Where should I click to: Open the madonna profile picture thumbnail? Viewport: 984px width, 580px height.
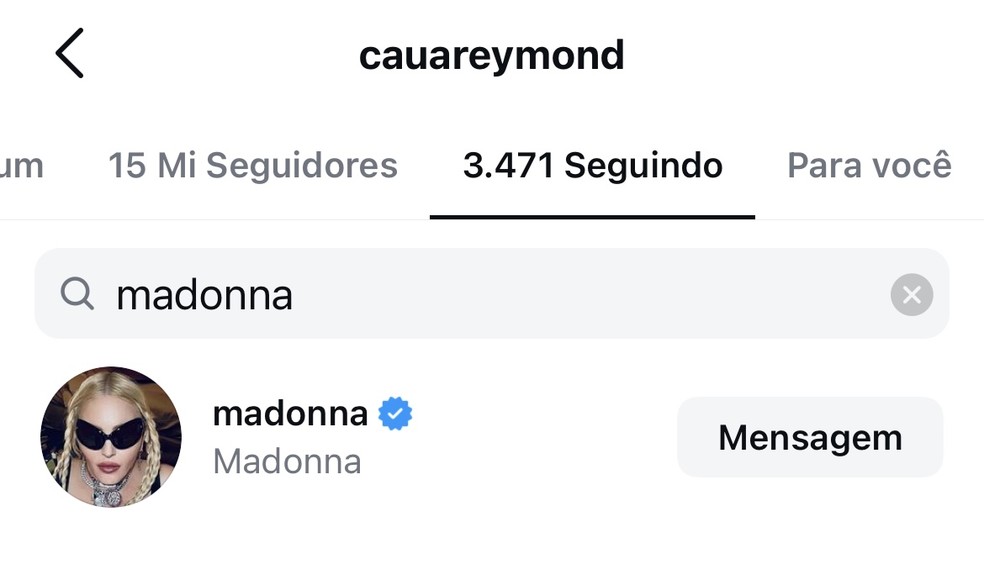click(x=111, y=437)
